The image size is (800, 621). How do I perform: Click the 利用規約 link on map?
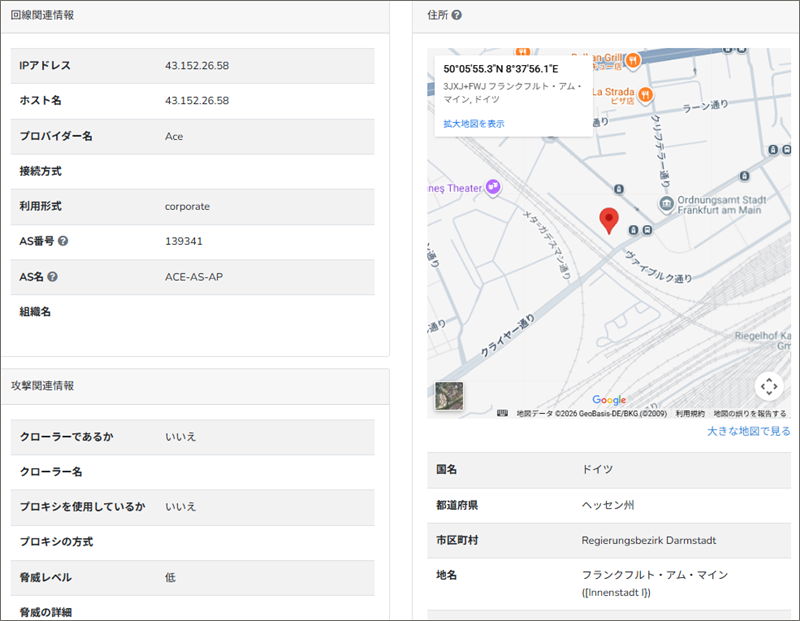tap(690, 413)
